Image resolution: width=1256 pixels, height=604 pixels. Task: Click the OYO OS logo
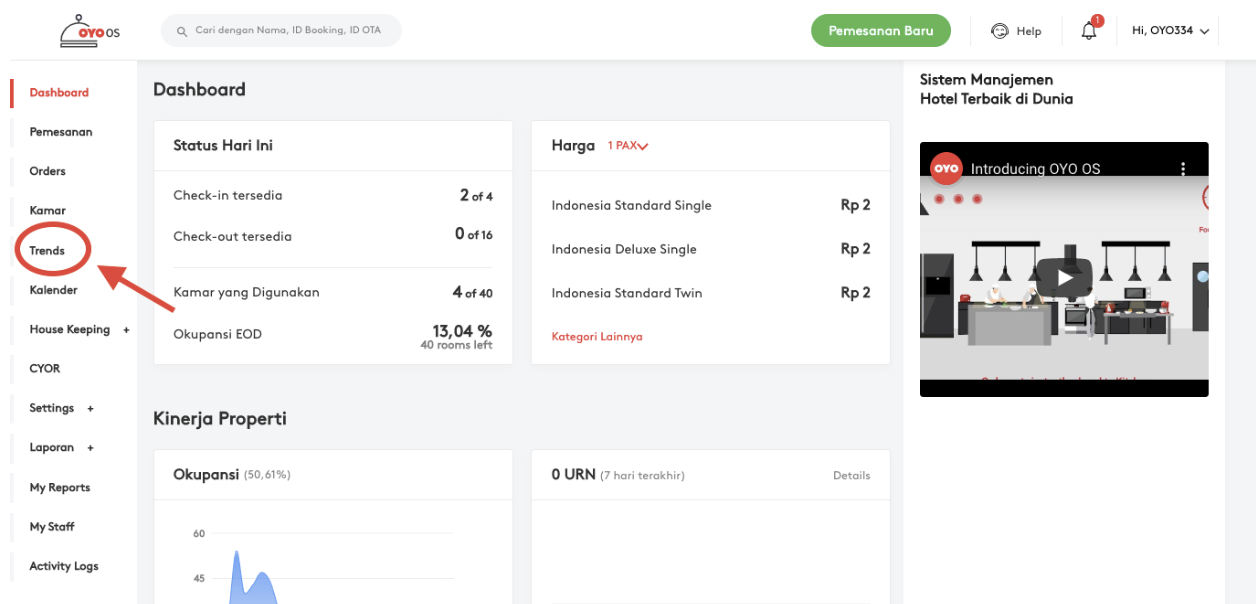[x=90, y=30]
